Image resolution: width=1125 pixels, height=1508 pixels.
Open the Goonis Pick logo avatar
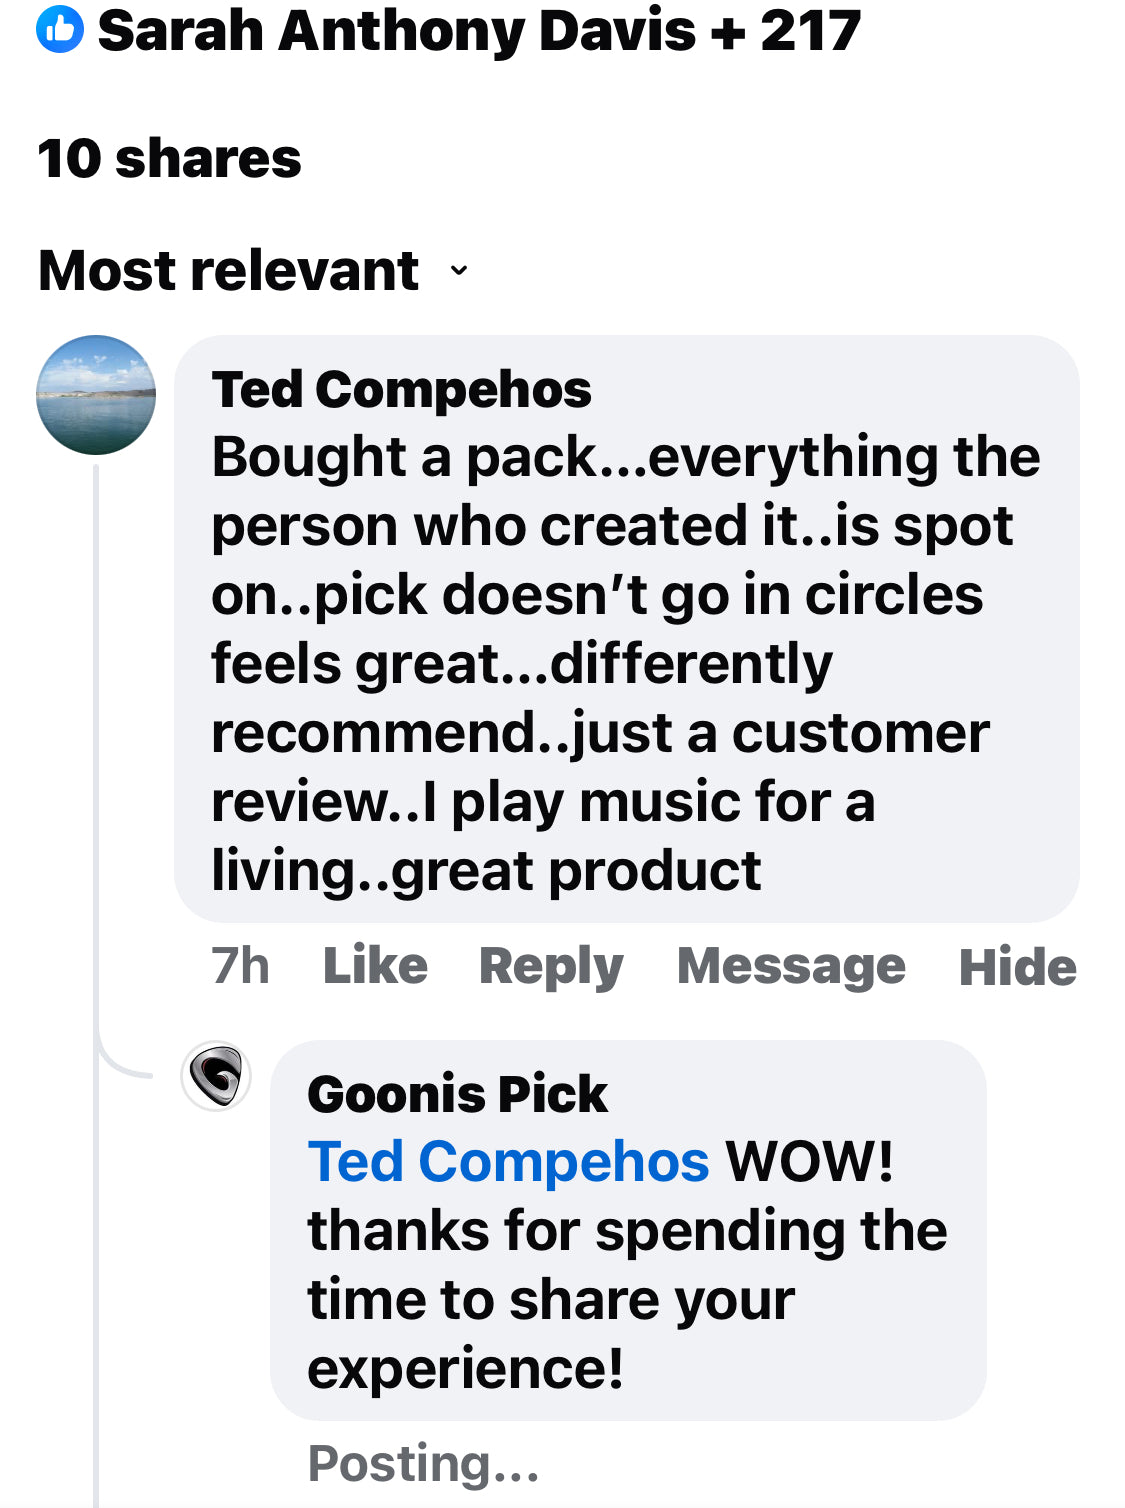coord(216,1077)
